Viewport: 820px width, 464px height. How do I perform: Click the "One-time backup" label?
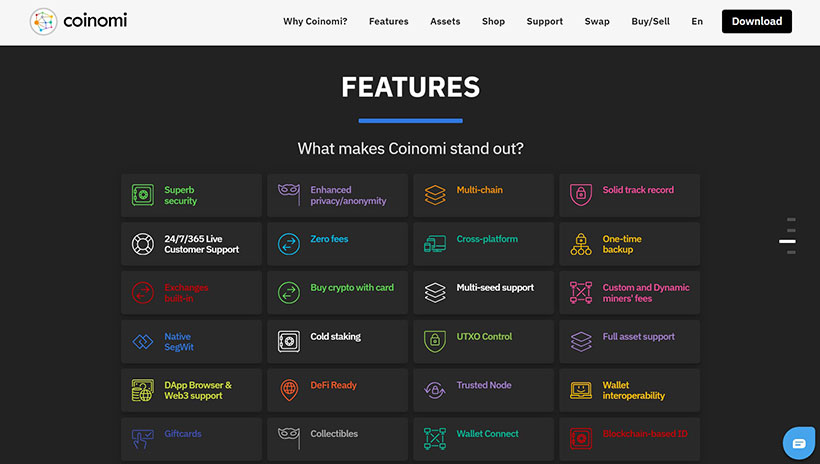click(622, 244)
